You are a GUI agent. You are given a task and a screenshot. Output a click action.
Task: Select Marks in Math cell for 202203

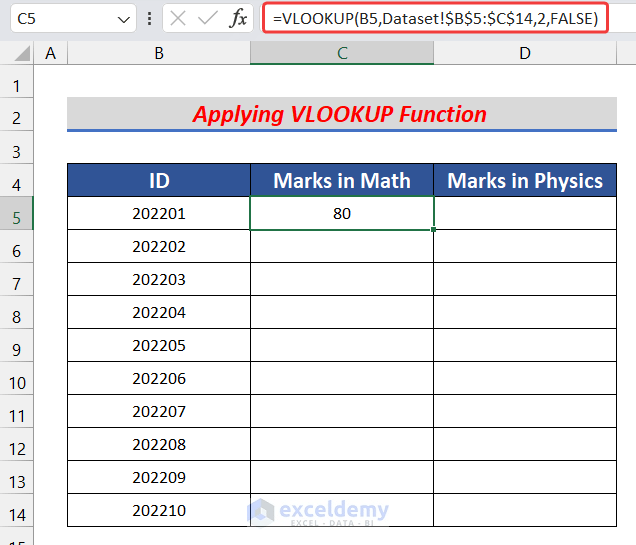tap(342, 279)
